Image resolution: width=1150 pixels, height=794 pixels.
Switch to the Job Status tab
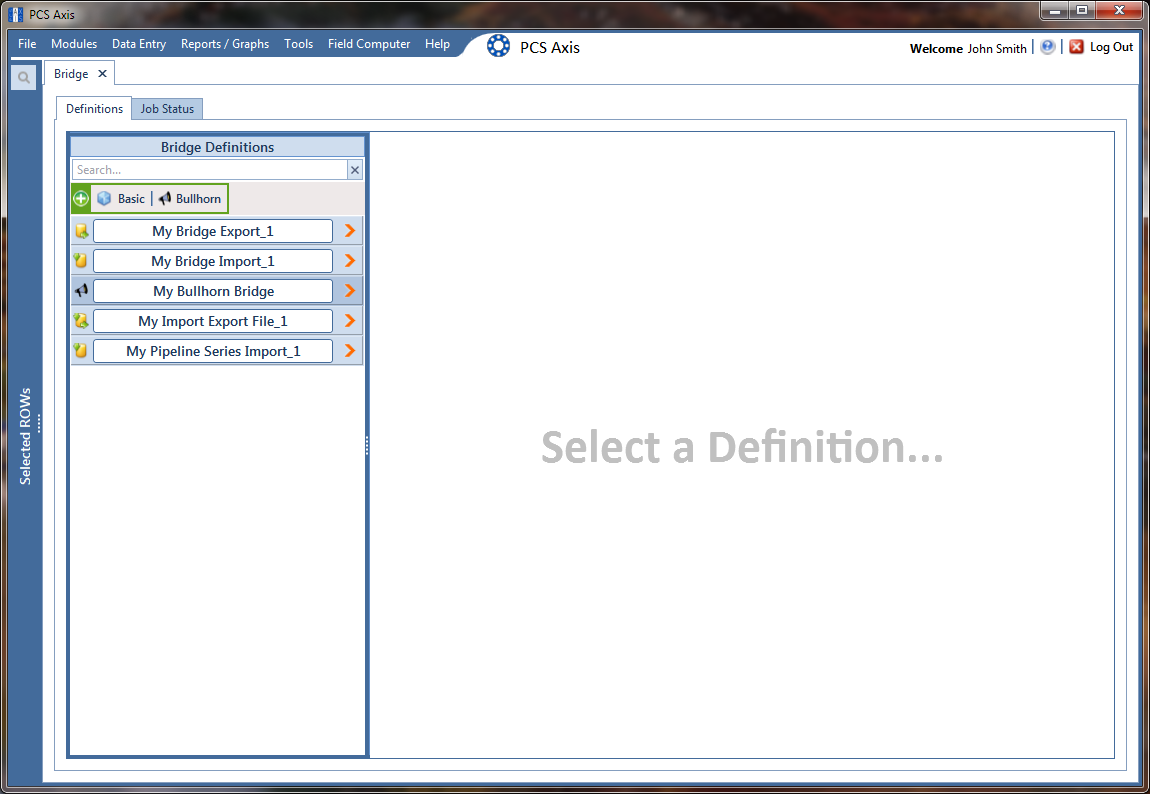167,109
